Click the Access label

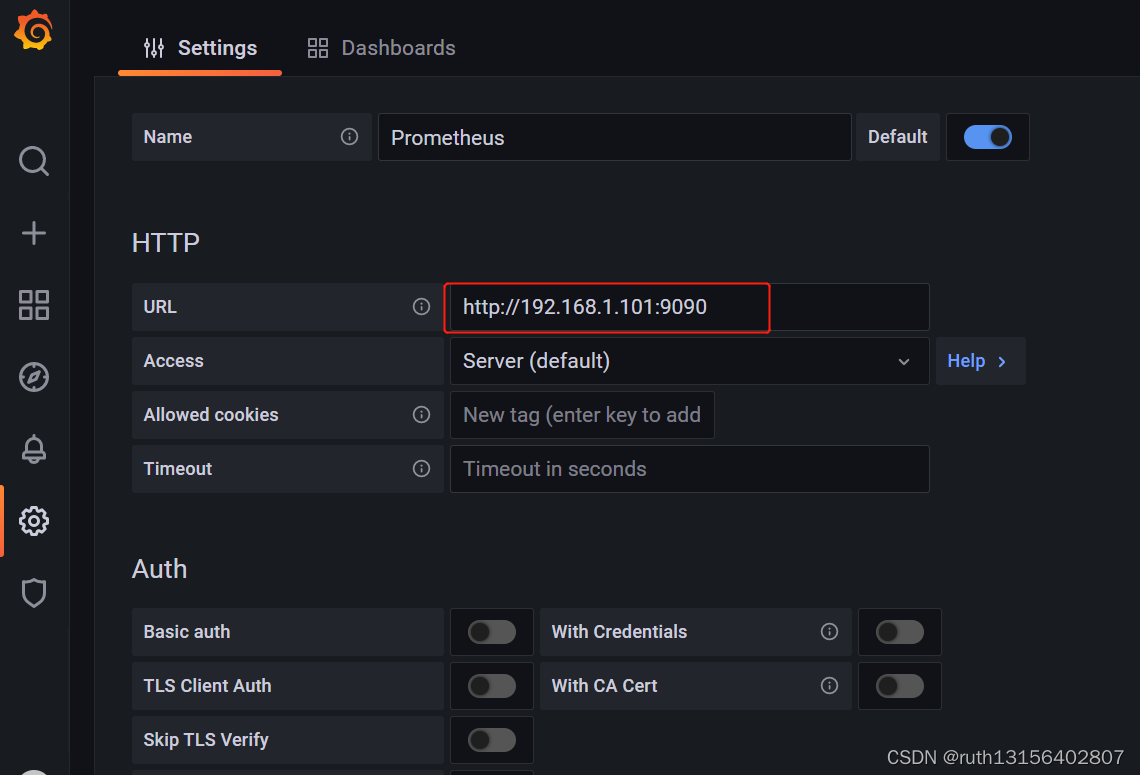tap(173, 361)
